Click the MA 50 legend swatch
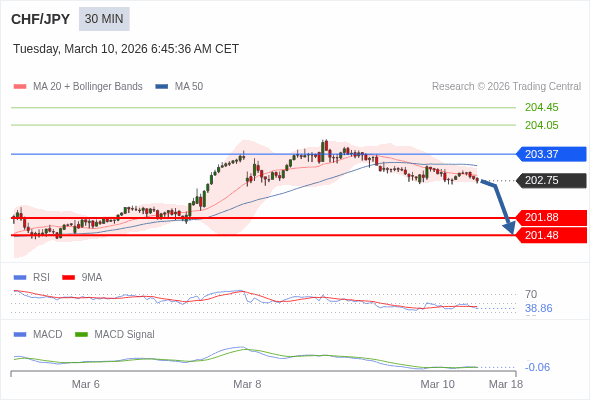The width and height of the screenshot is (590, 400). point(162,87)
